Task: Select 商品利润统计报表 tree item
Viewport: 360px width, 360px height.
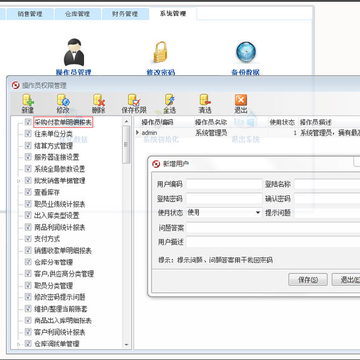Action: click(60, 227)
